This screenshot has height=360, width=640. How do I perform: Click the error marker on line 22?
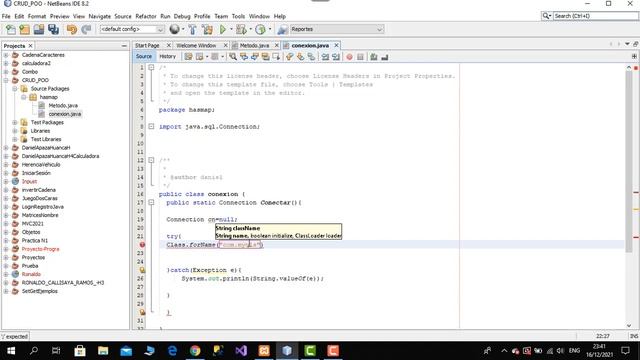(x=142, y=244)
